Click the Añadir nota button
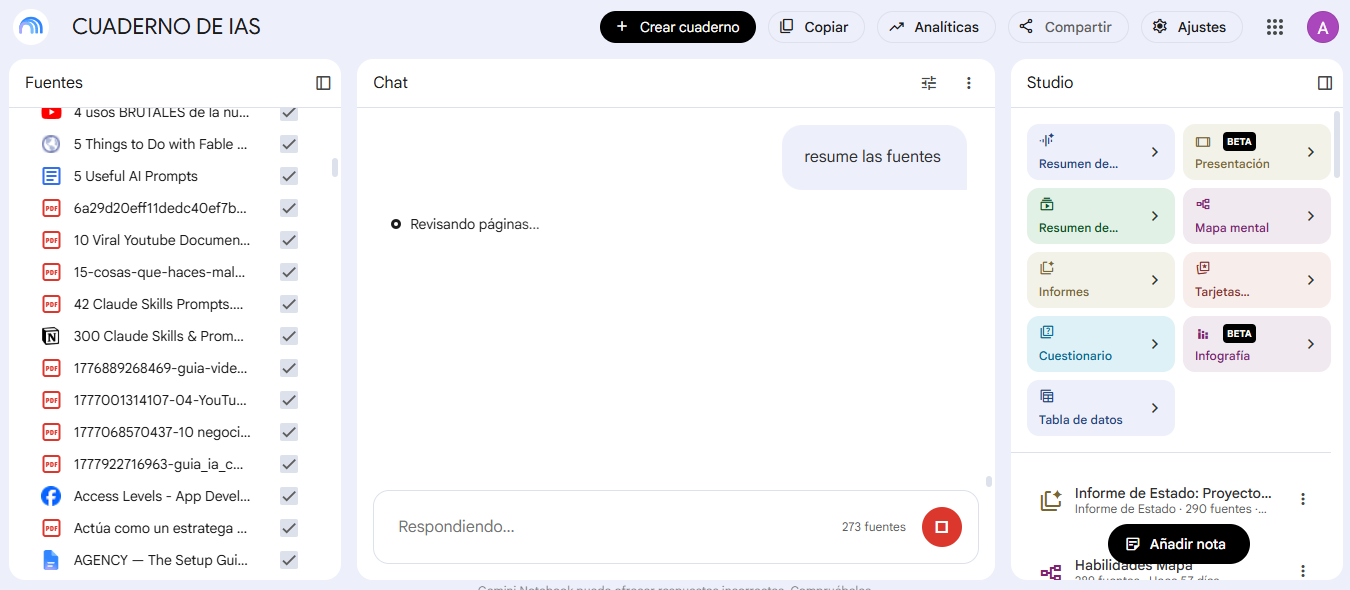Image resolution: width=1350 pixels, height=590 pixels. click(1179, 544)
